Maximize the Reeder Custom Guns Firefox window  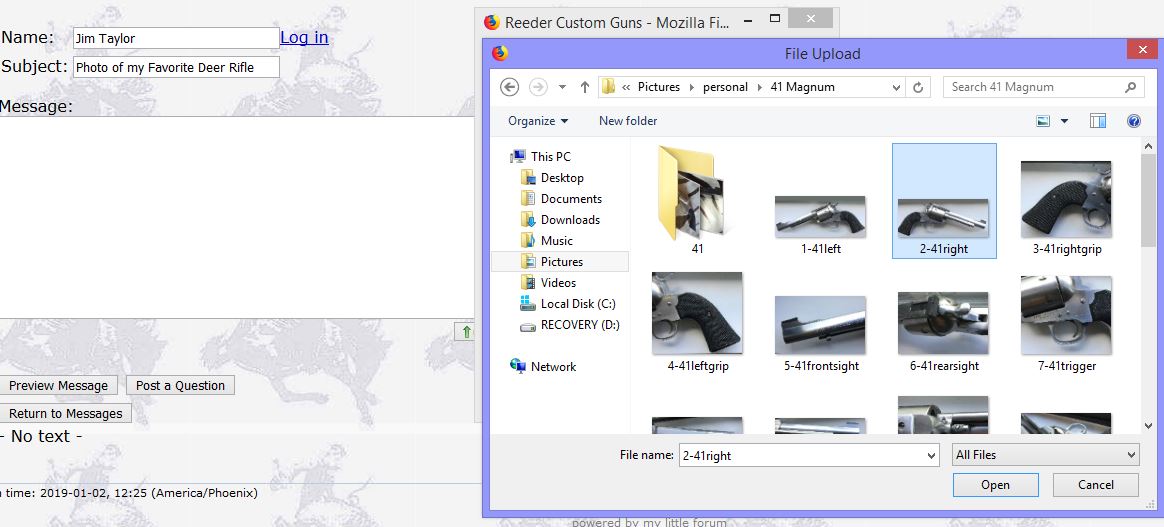pos(775,18)
